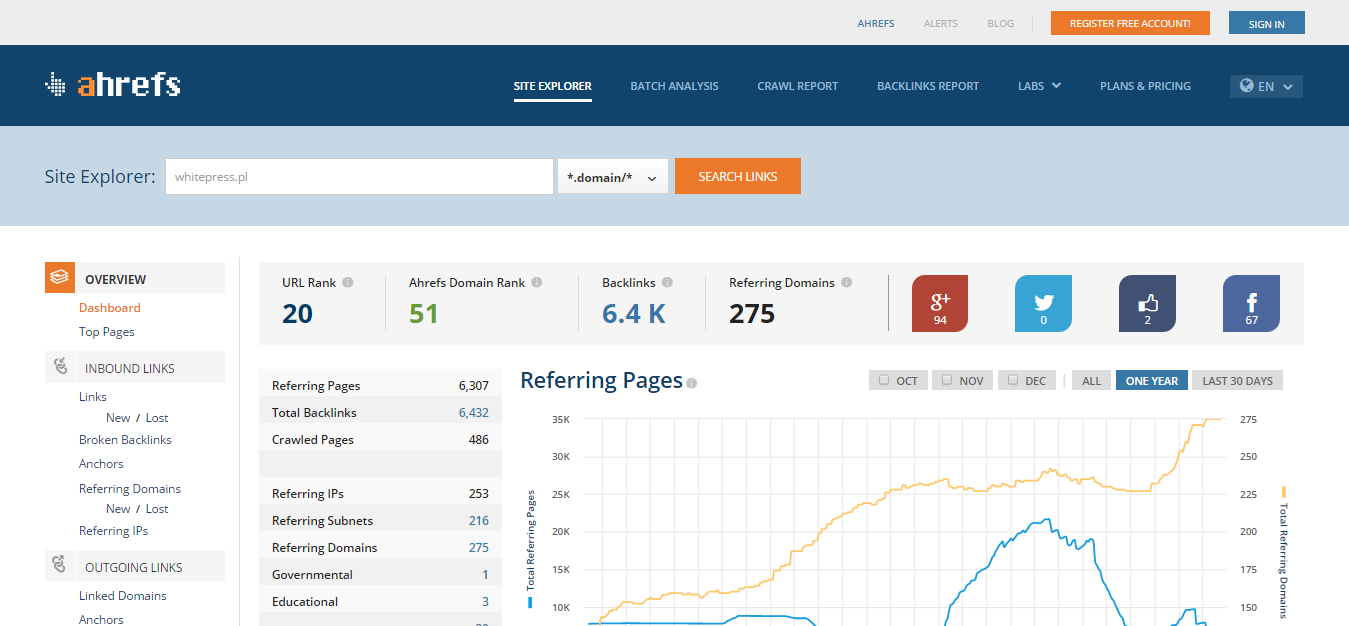Click the Google Plus share tile
The image size is (1349, 626).
940,303
